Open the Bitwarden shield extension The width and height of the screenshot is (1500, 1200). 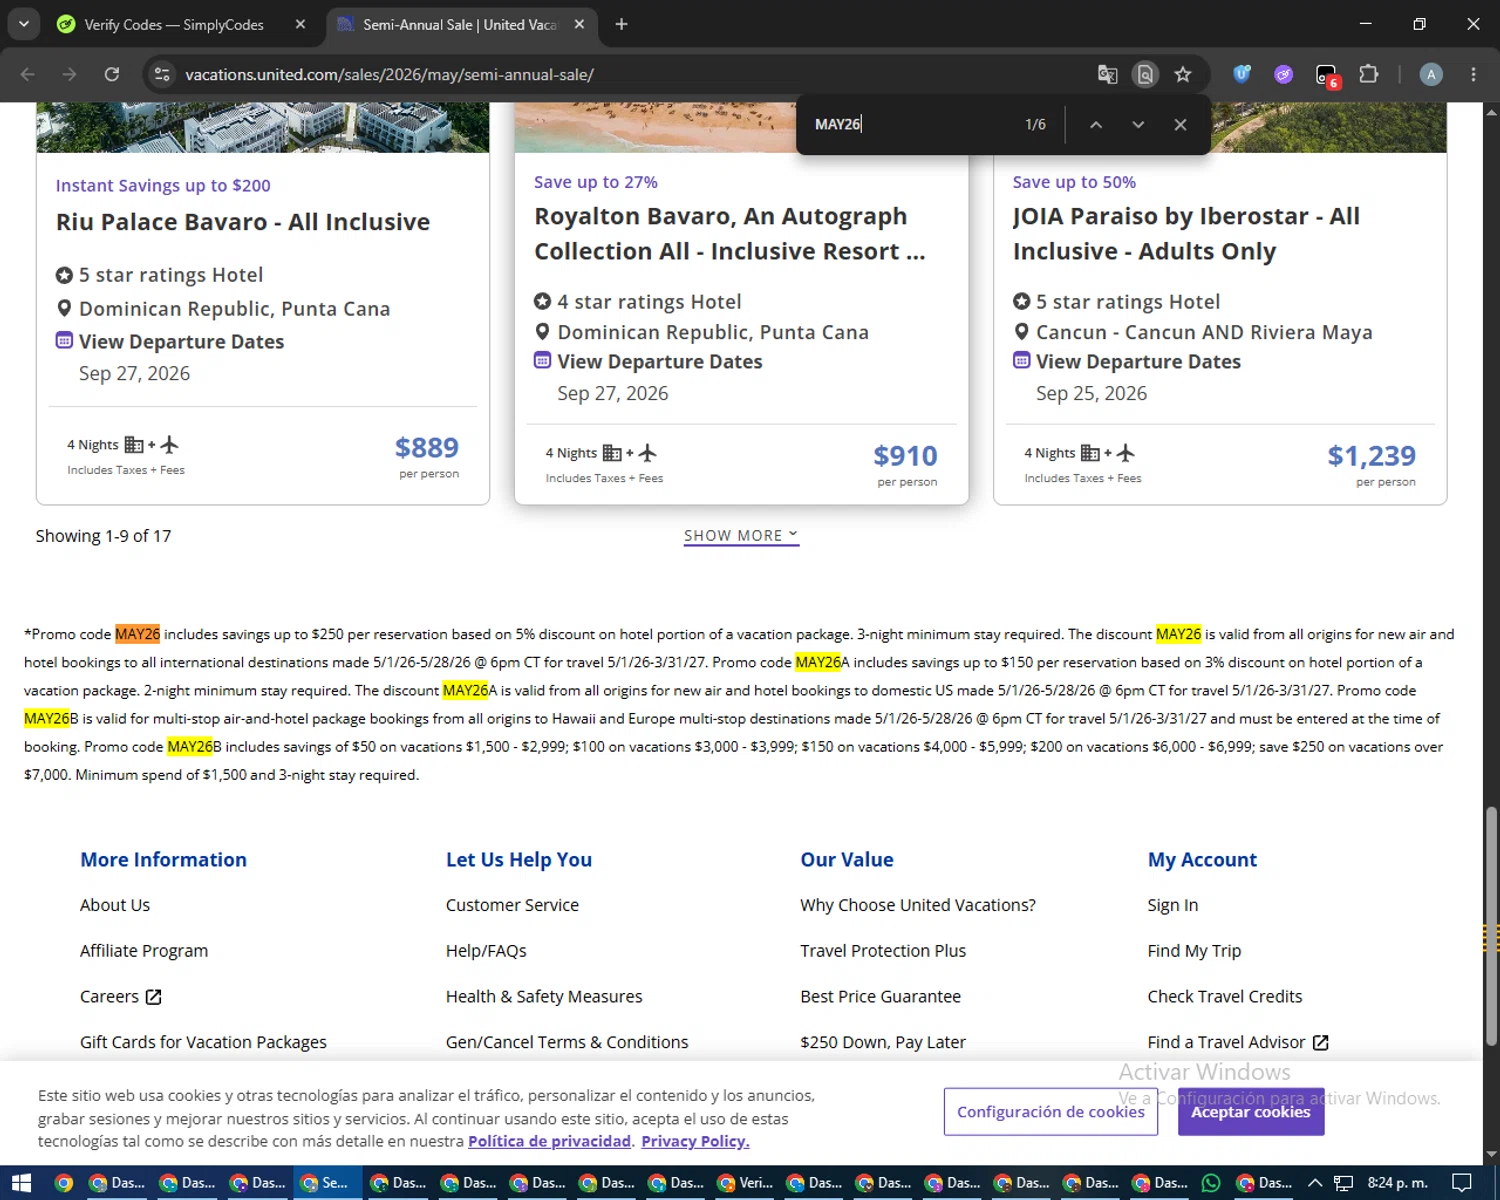(1241, 74)
